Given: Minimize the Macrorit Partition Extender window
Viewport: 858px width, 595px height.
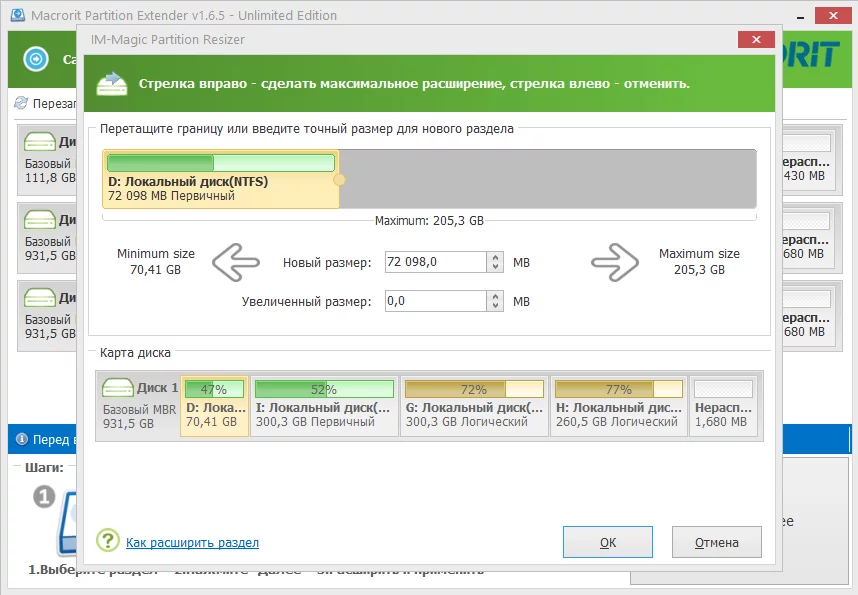Looking at the screenshot, I should point(801,16).
